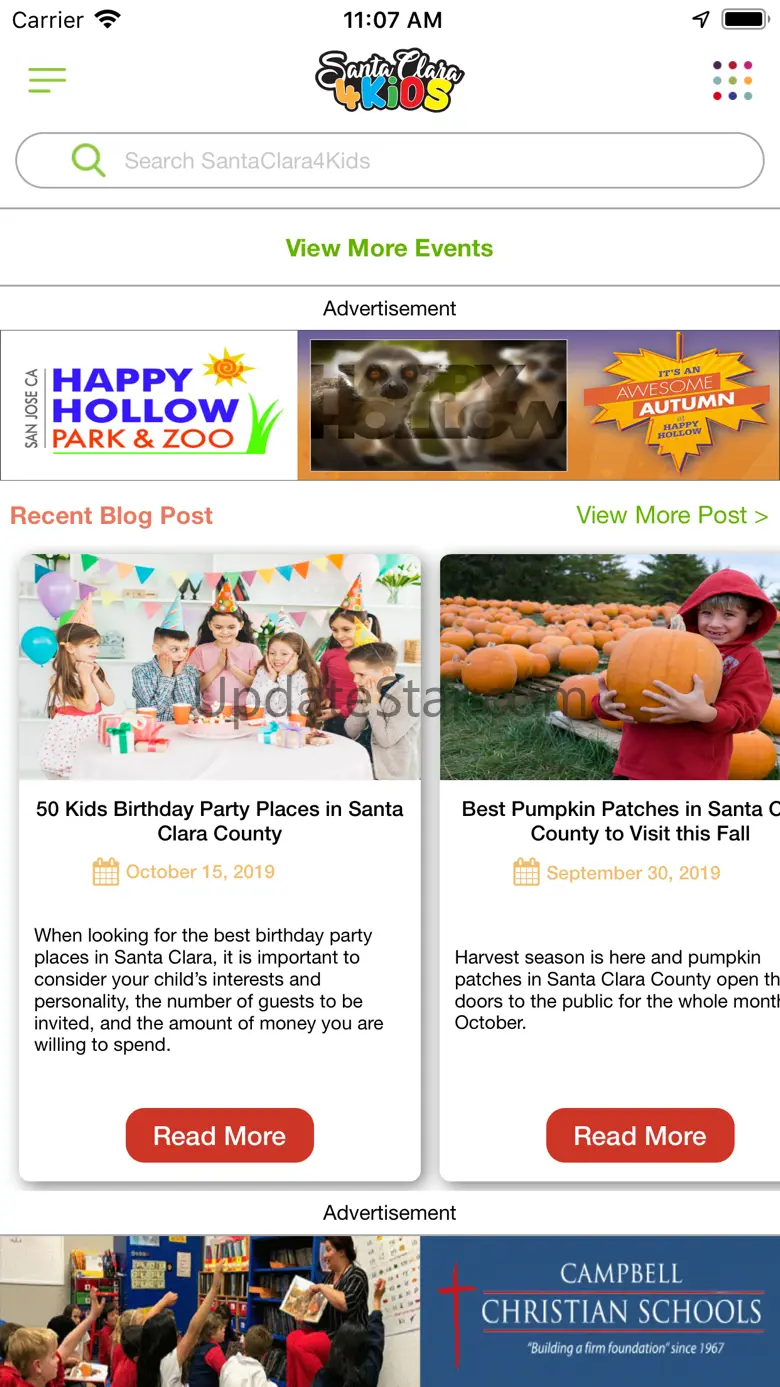Read More about pumpkin patches

640,1136
